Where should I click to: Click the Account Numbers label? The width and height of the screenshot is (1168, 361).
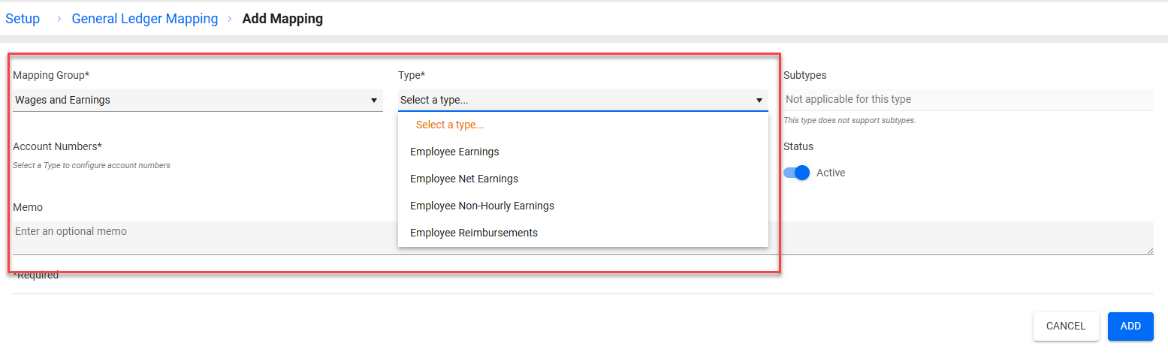[x=57, y=146]
